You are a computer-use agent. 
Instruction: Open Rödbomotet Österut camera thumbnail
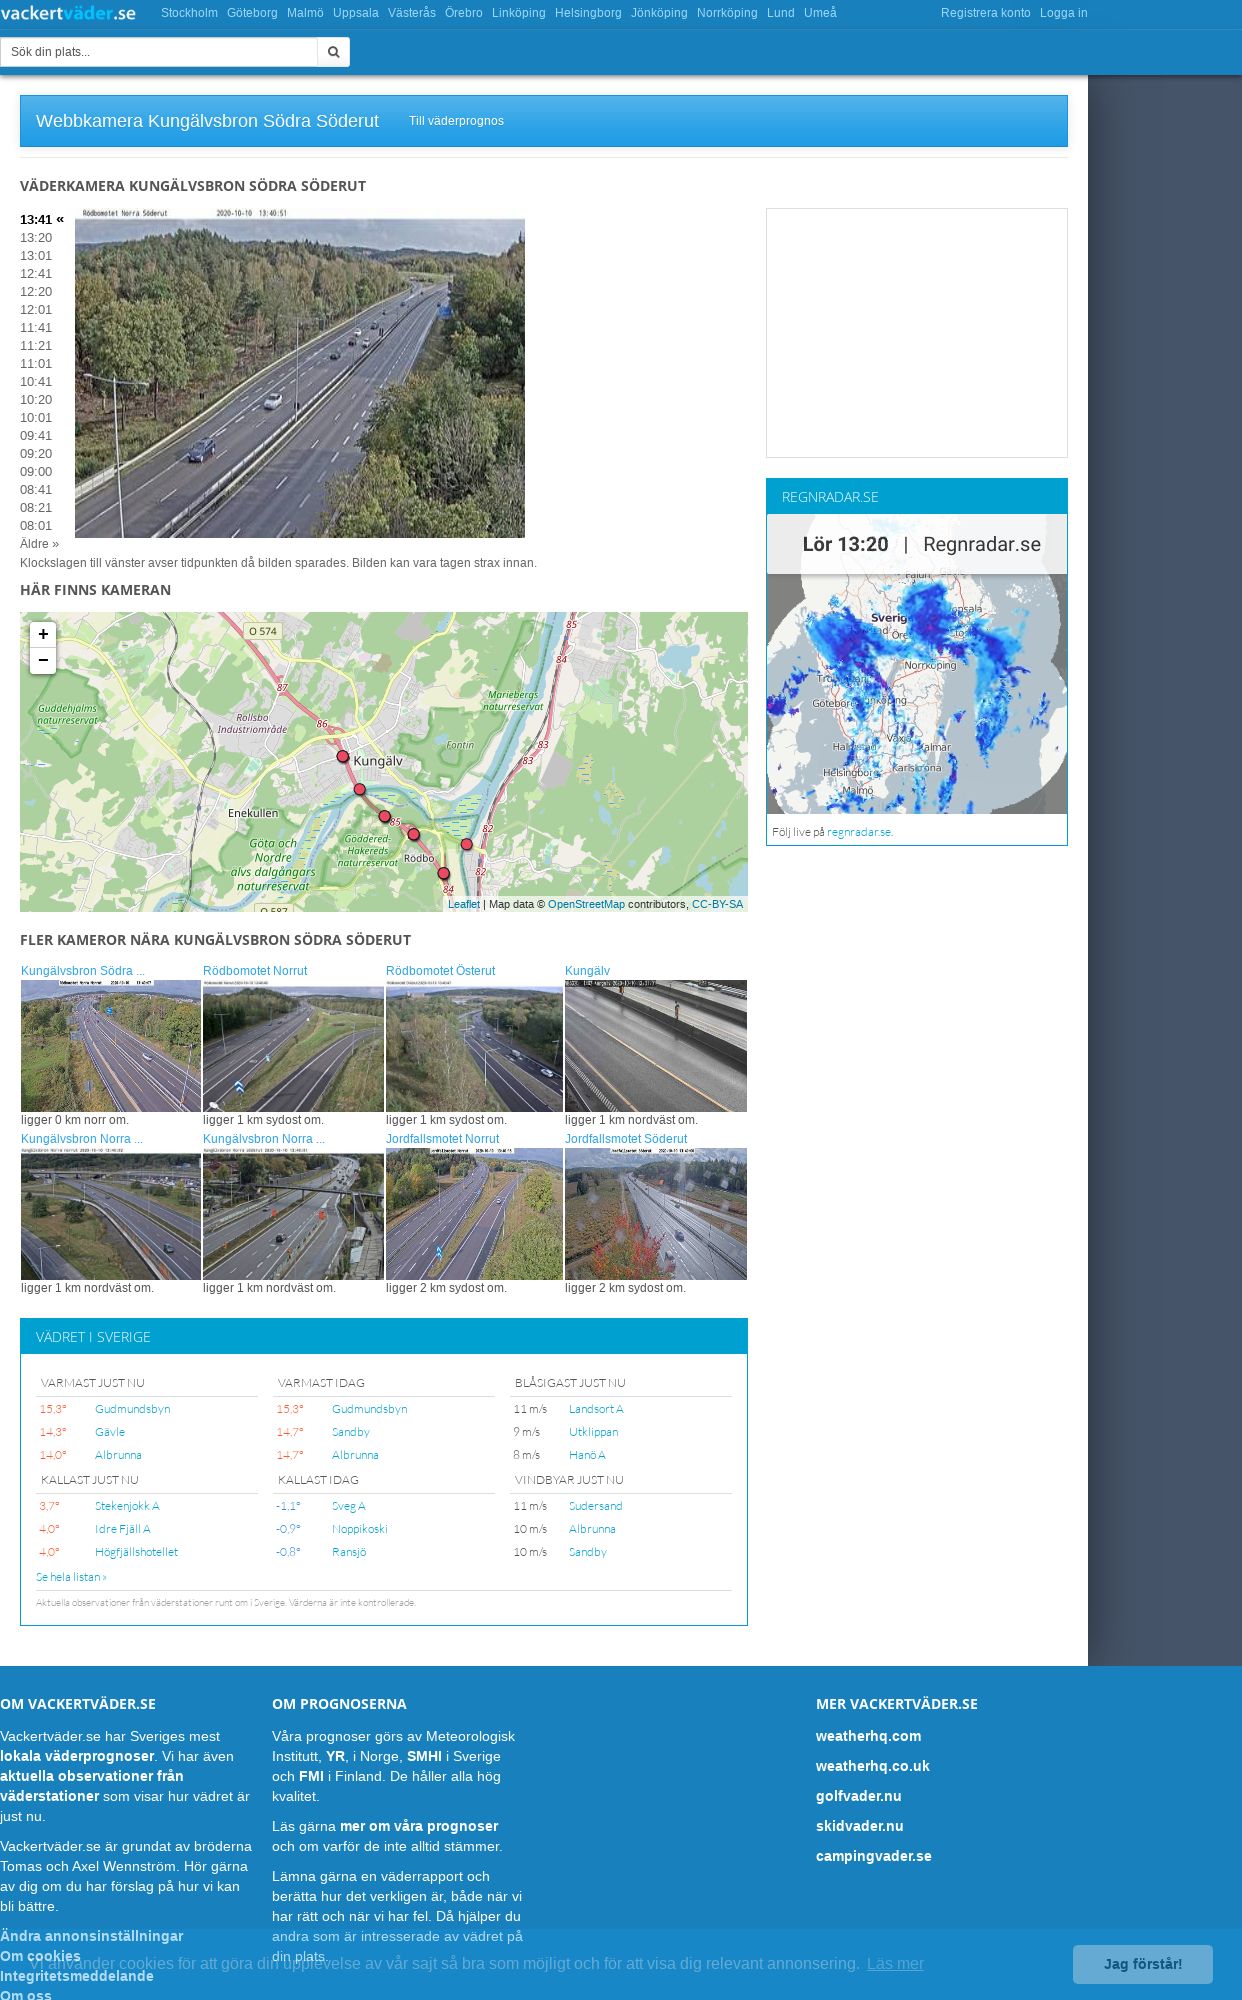pos(474,1046)
